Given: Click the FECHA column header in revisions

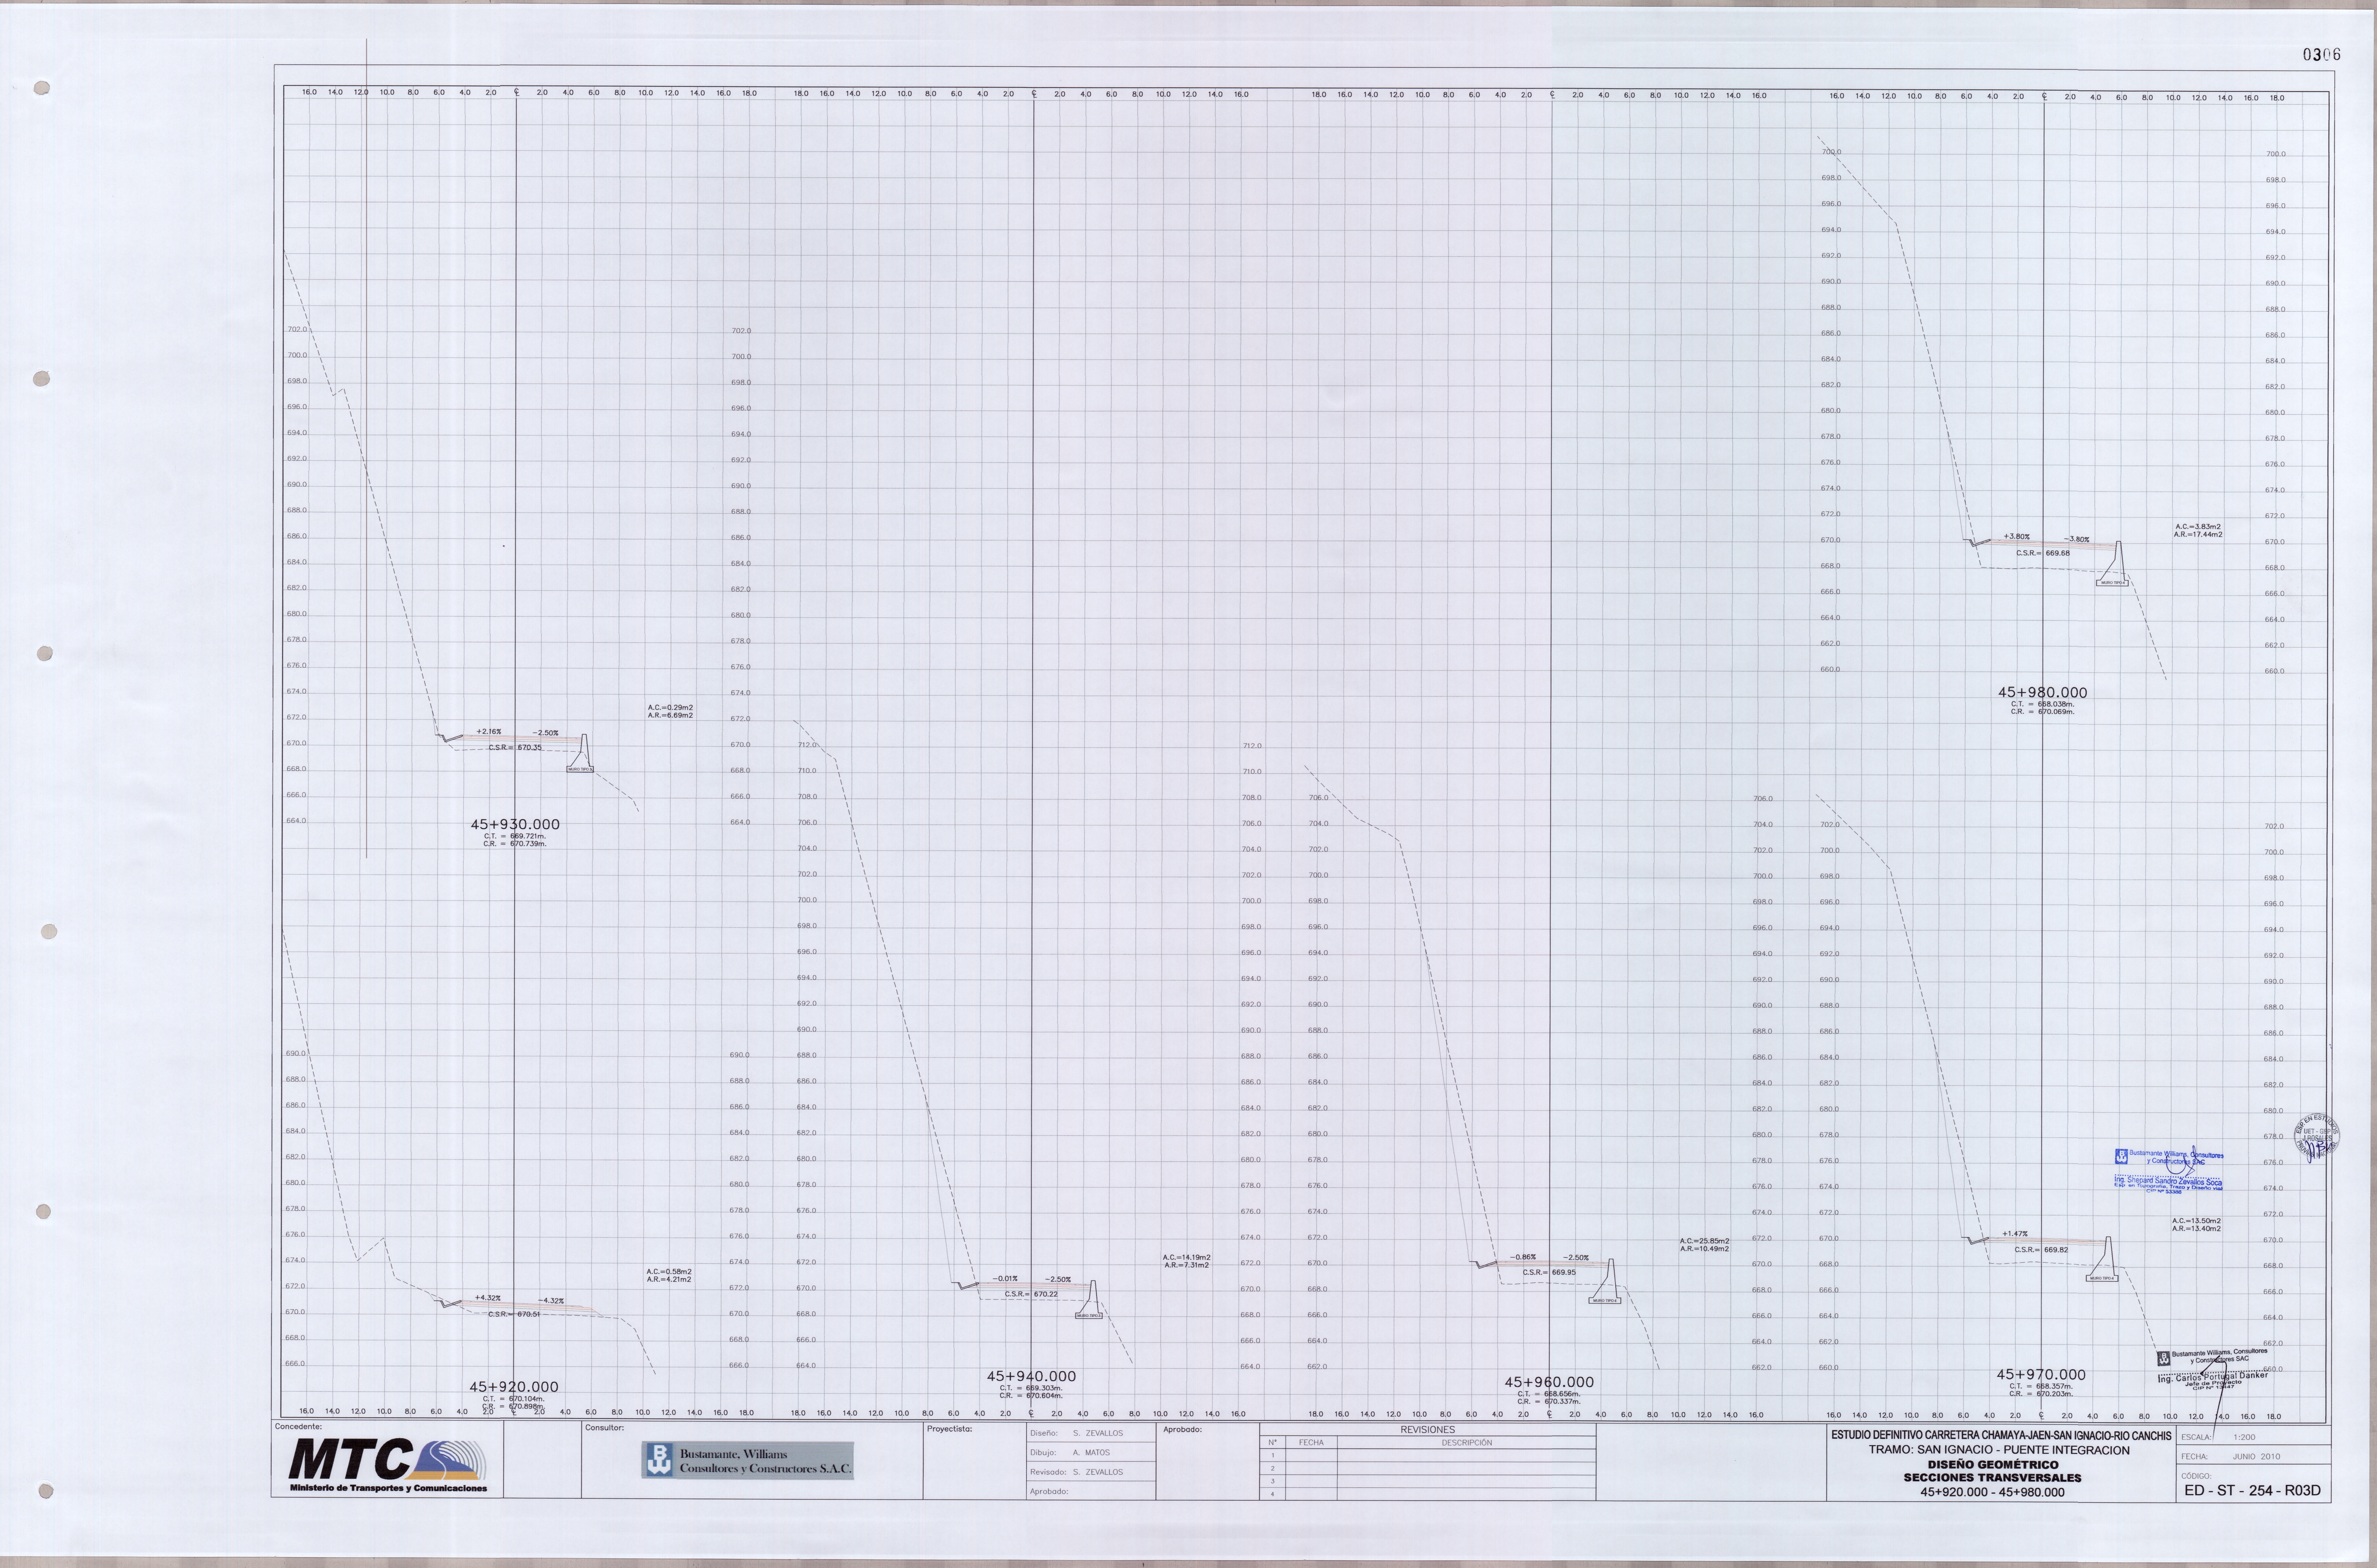Looking at the screenshot, I should (x=1311, y=1443).
